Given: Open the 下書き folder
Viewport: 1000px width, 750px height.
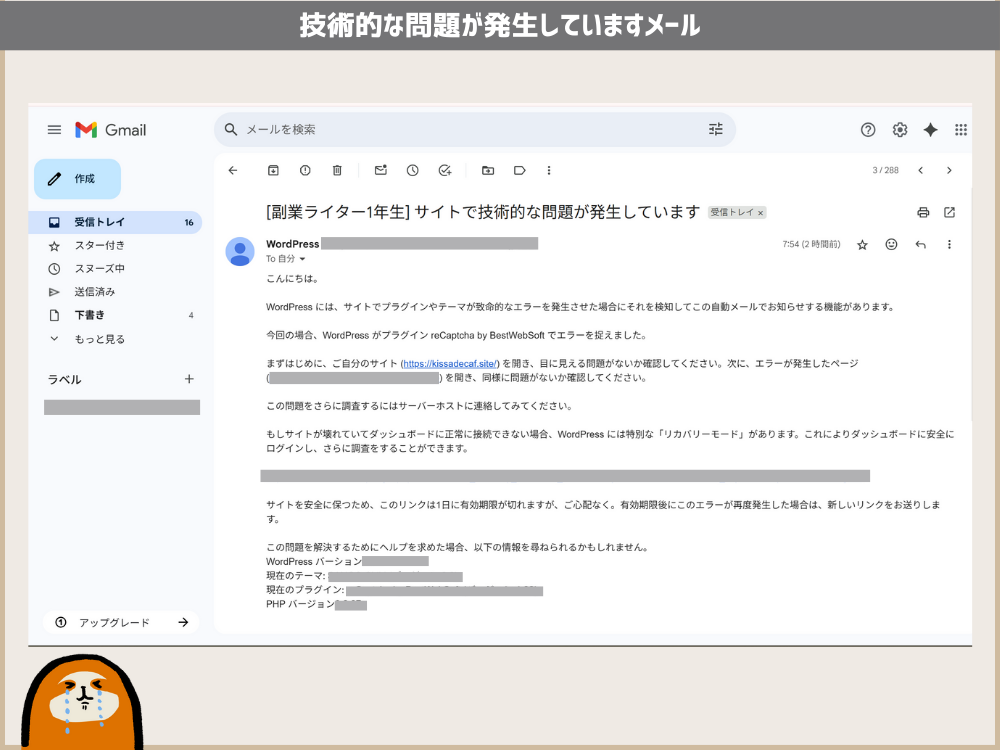Looking at the screenshot, I should 116,315.
